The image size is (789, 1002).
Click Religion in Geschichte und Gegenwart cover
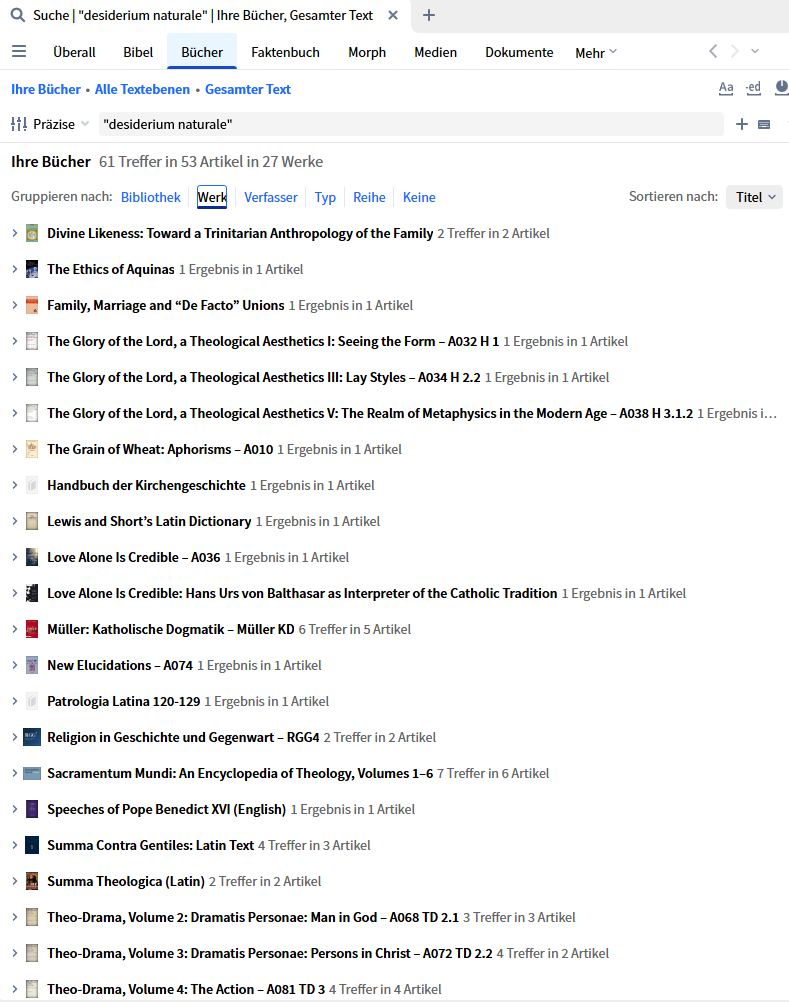pyautogui.click(x=32, y=737)
